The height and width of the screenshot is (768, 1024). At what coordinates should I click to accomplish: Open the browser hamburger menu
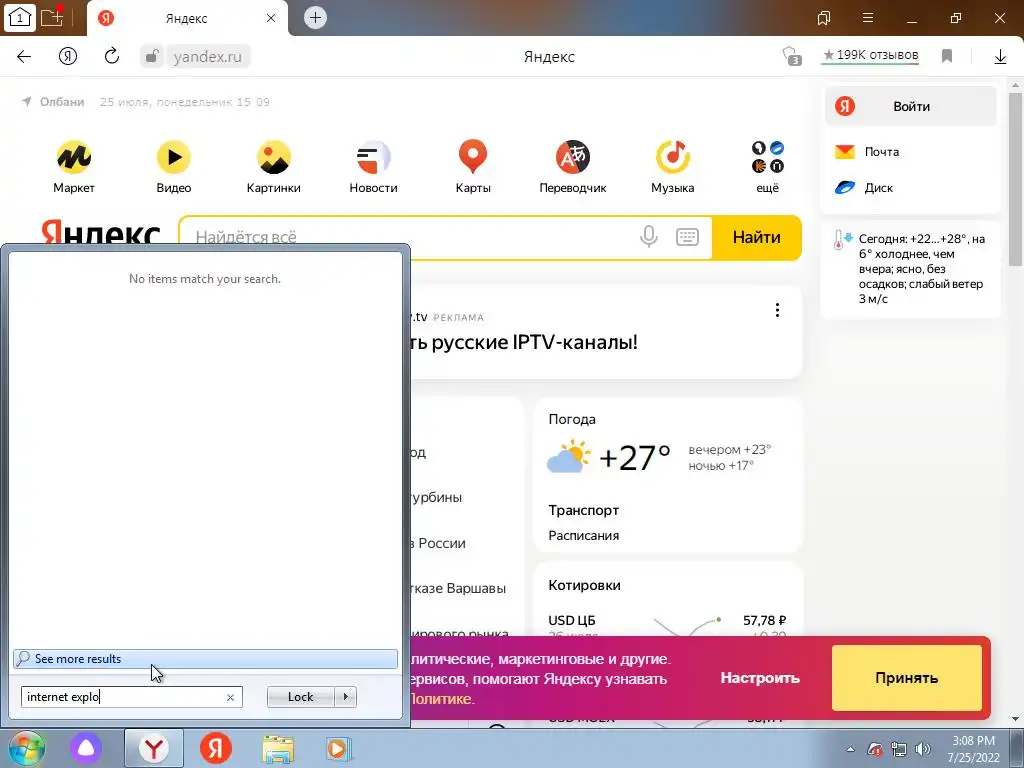click(x=868, y=18)
